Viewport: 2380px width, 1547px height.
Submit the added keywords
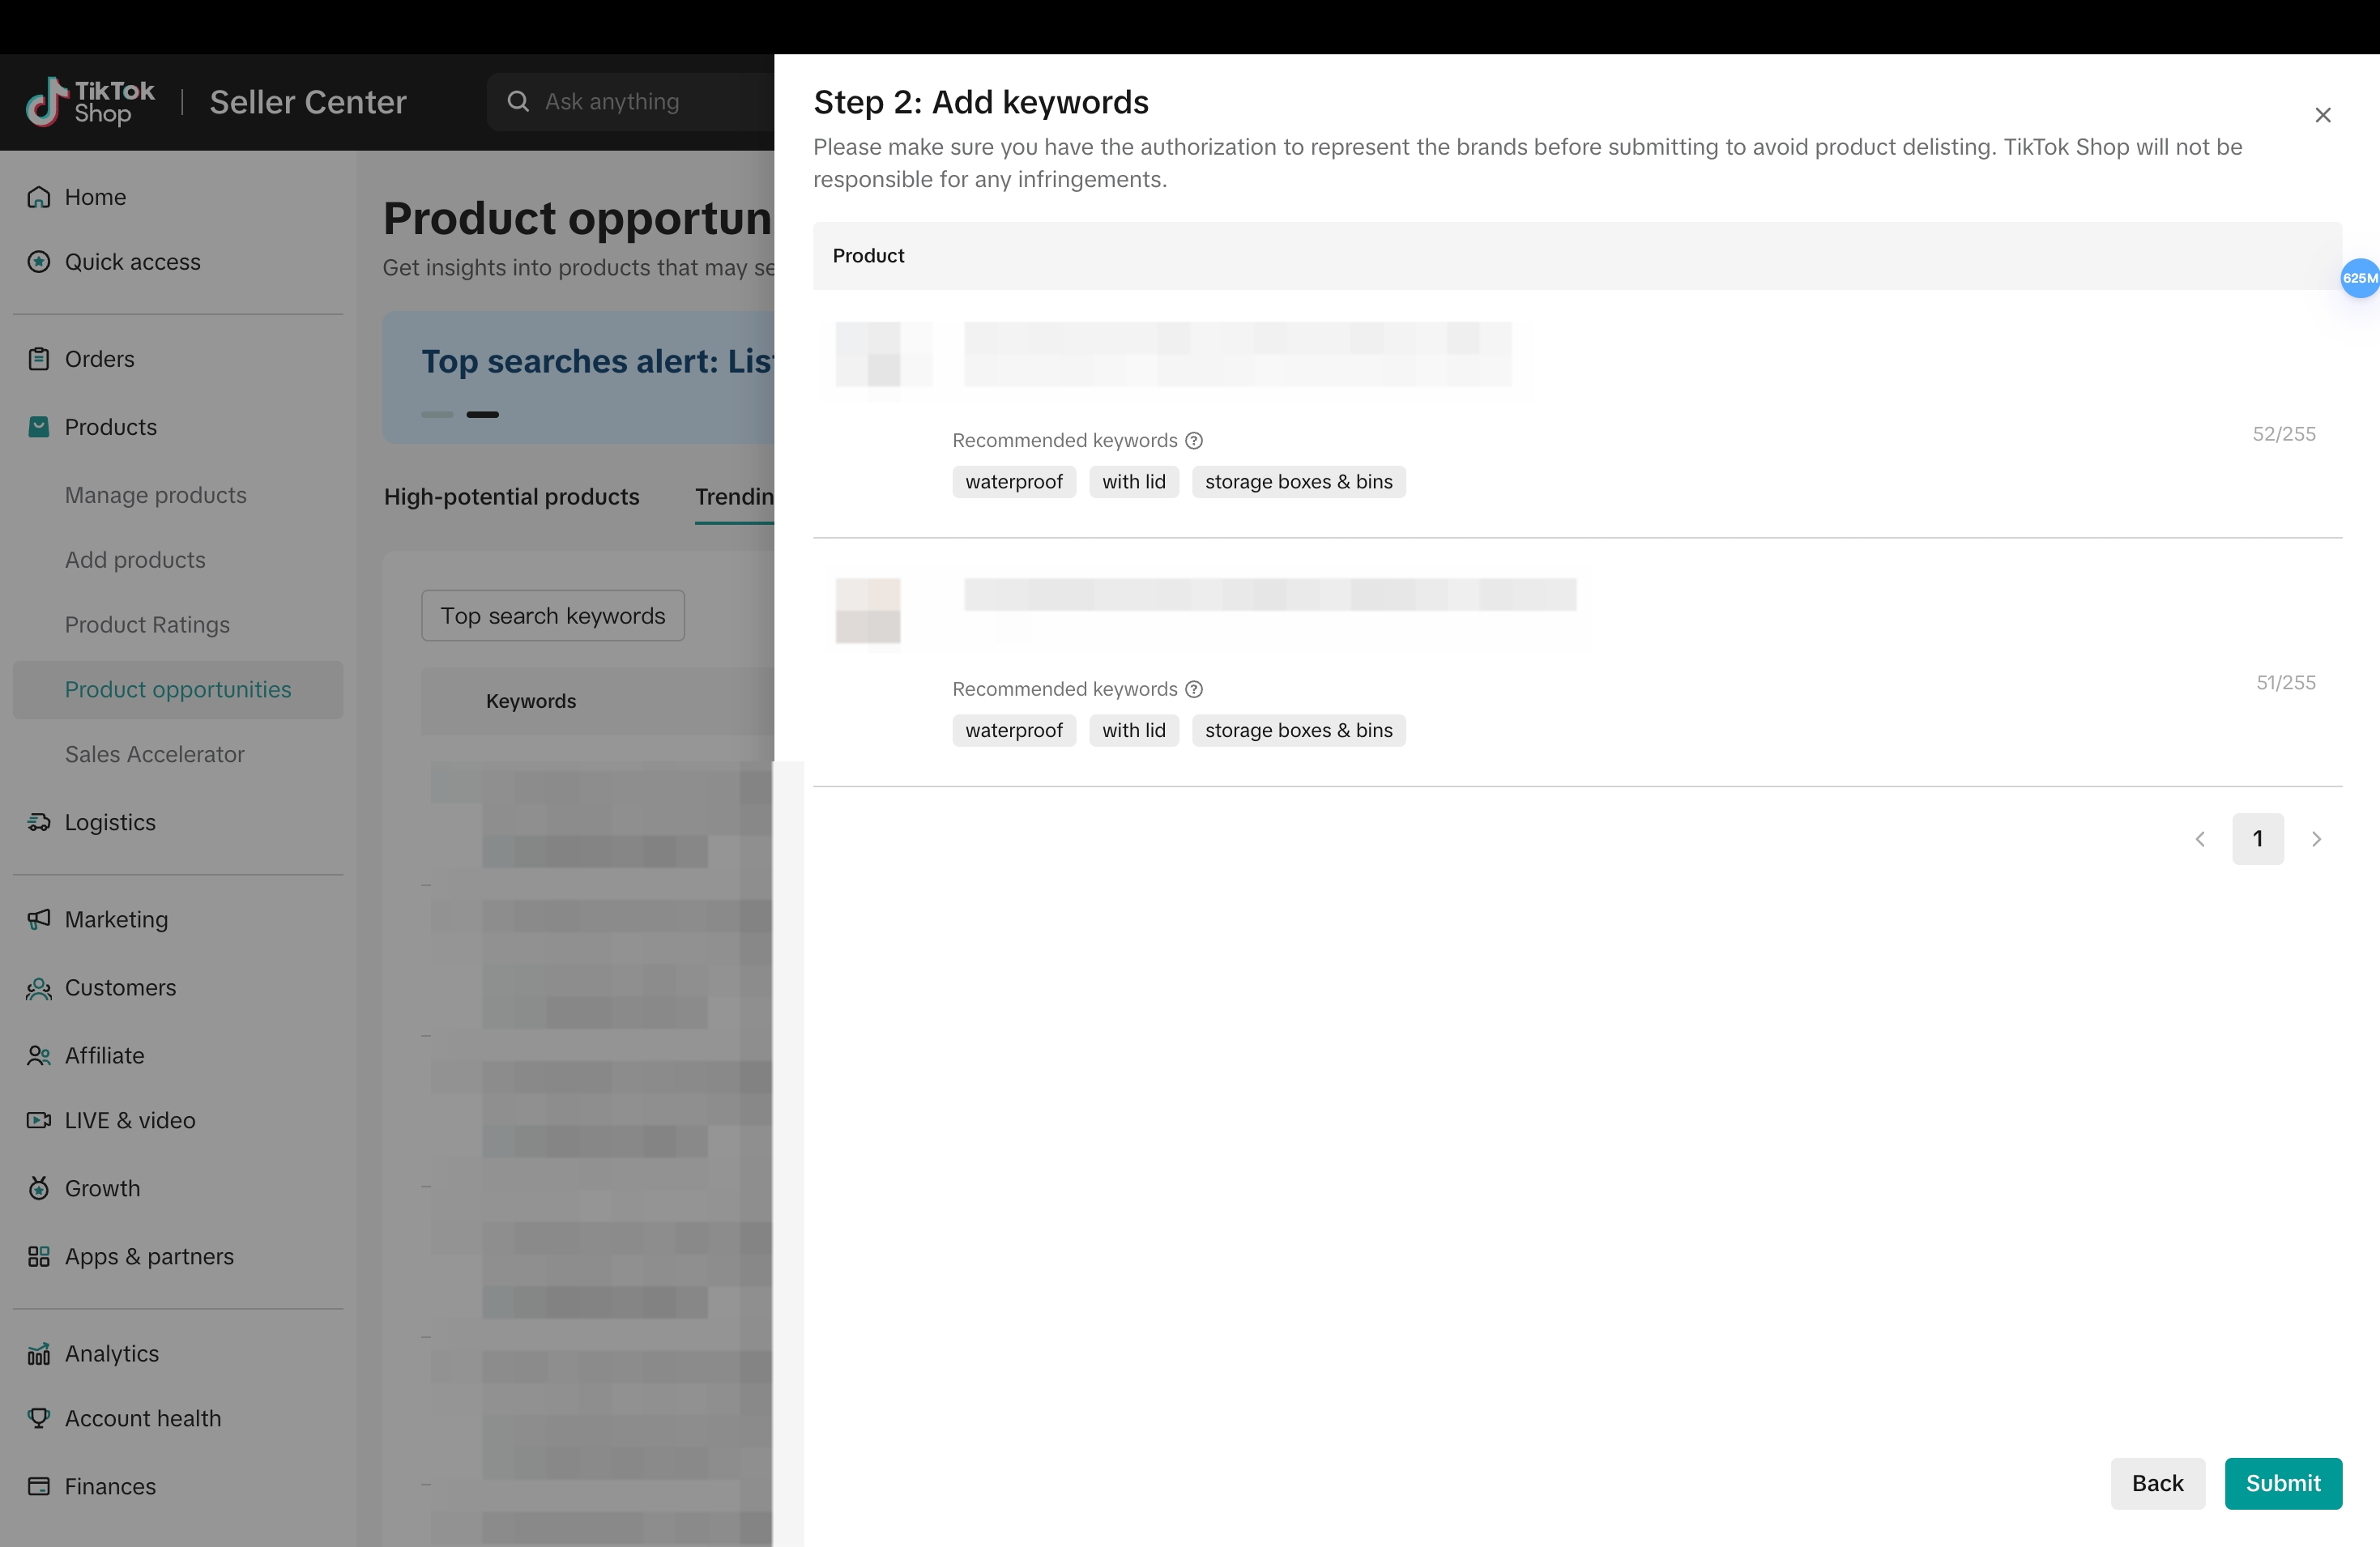(x=2283, y=1483)
